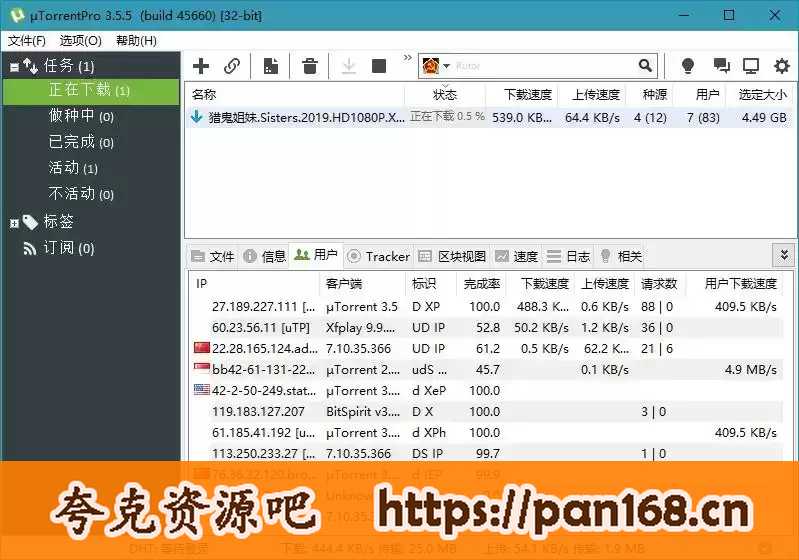
Task: Remove torrent with trash icon
Action: [x=310, y=66]
